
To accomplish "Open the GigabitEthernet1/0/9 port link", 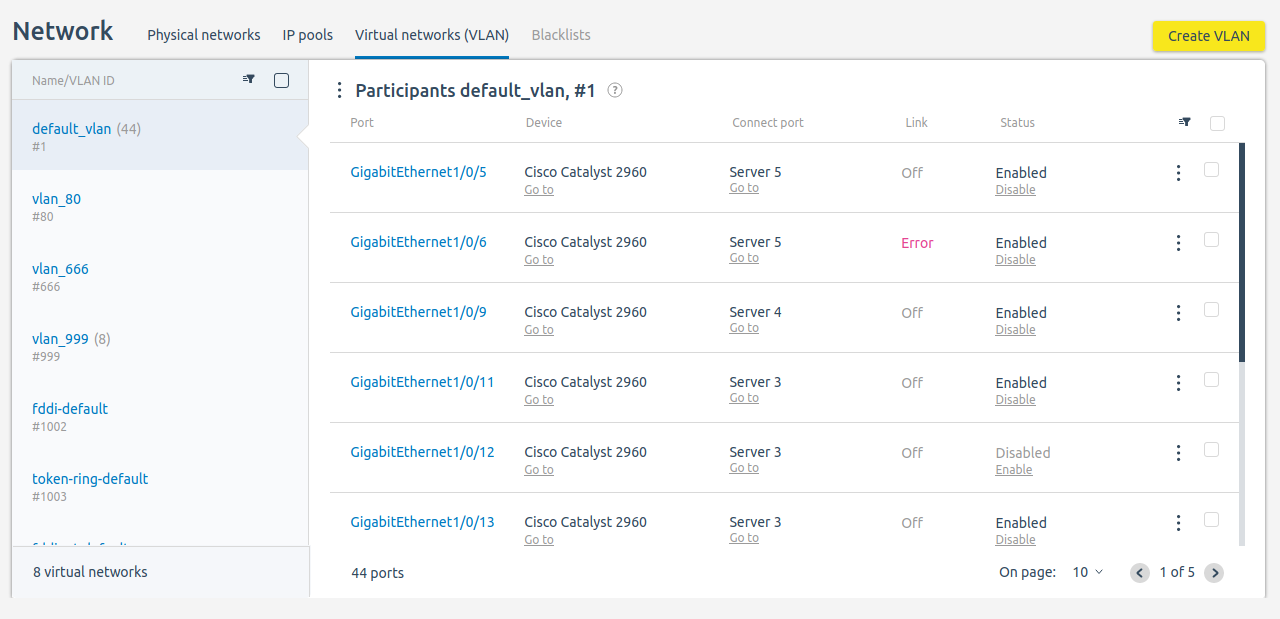I will click(x=418, y=312).
